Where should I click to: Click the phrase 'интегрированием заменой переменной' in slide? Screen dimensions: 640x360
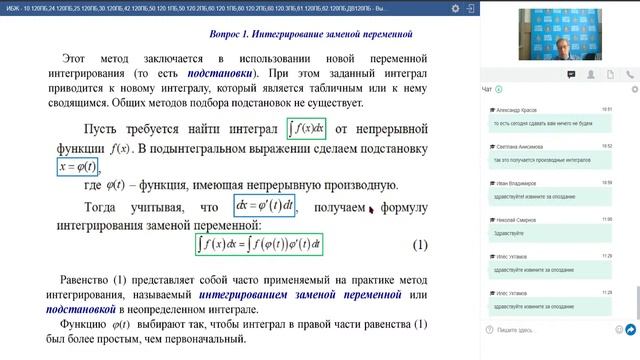pyautogui.click(x=300, y=295)
